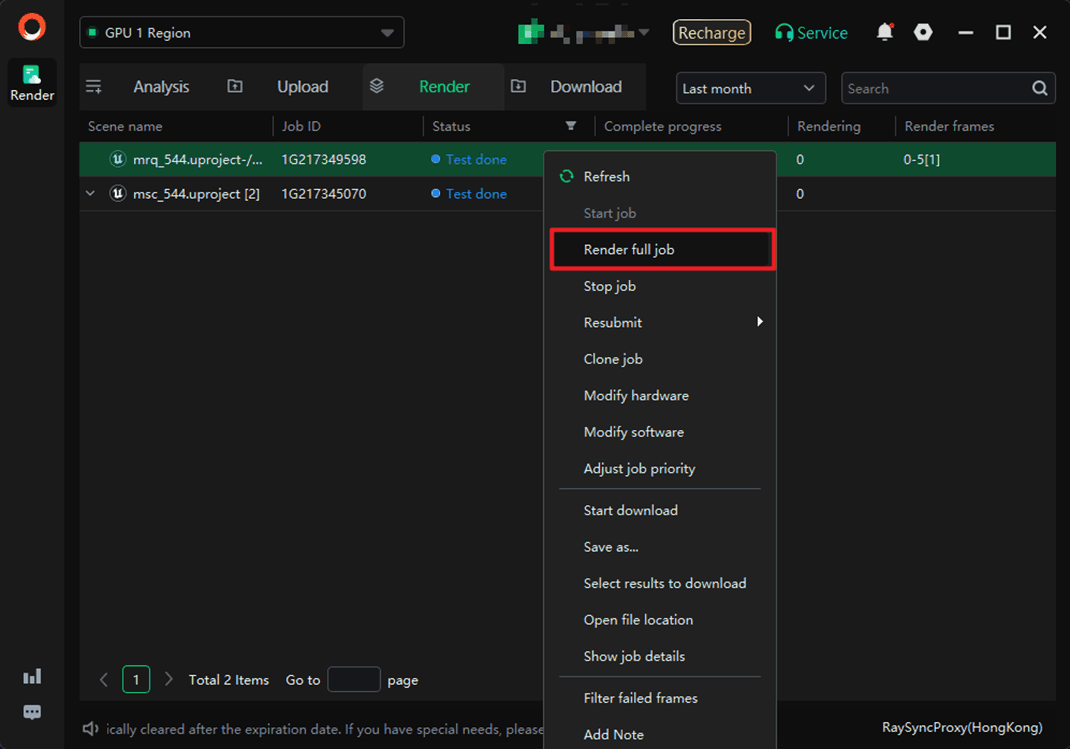
Task: Click page 1 pagination button
Action: pyautogui.click(x=136, y=680)
